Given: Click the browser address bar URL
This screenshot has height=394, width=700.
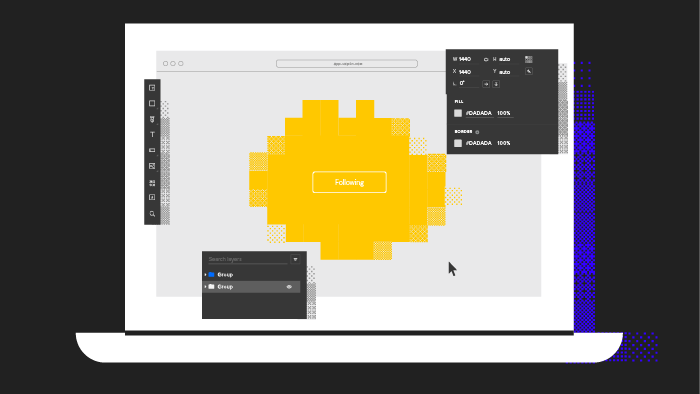Looking at the screenshot, I should pyautogui.click(x=347, y=64).
